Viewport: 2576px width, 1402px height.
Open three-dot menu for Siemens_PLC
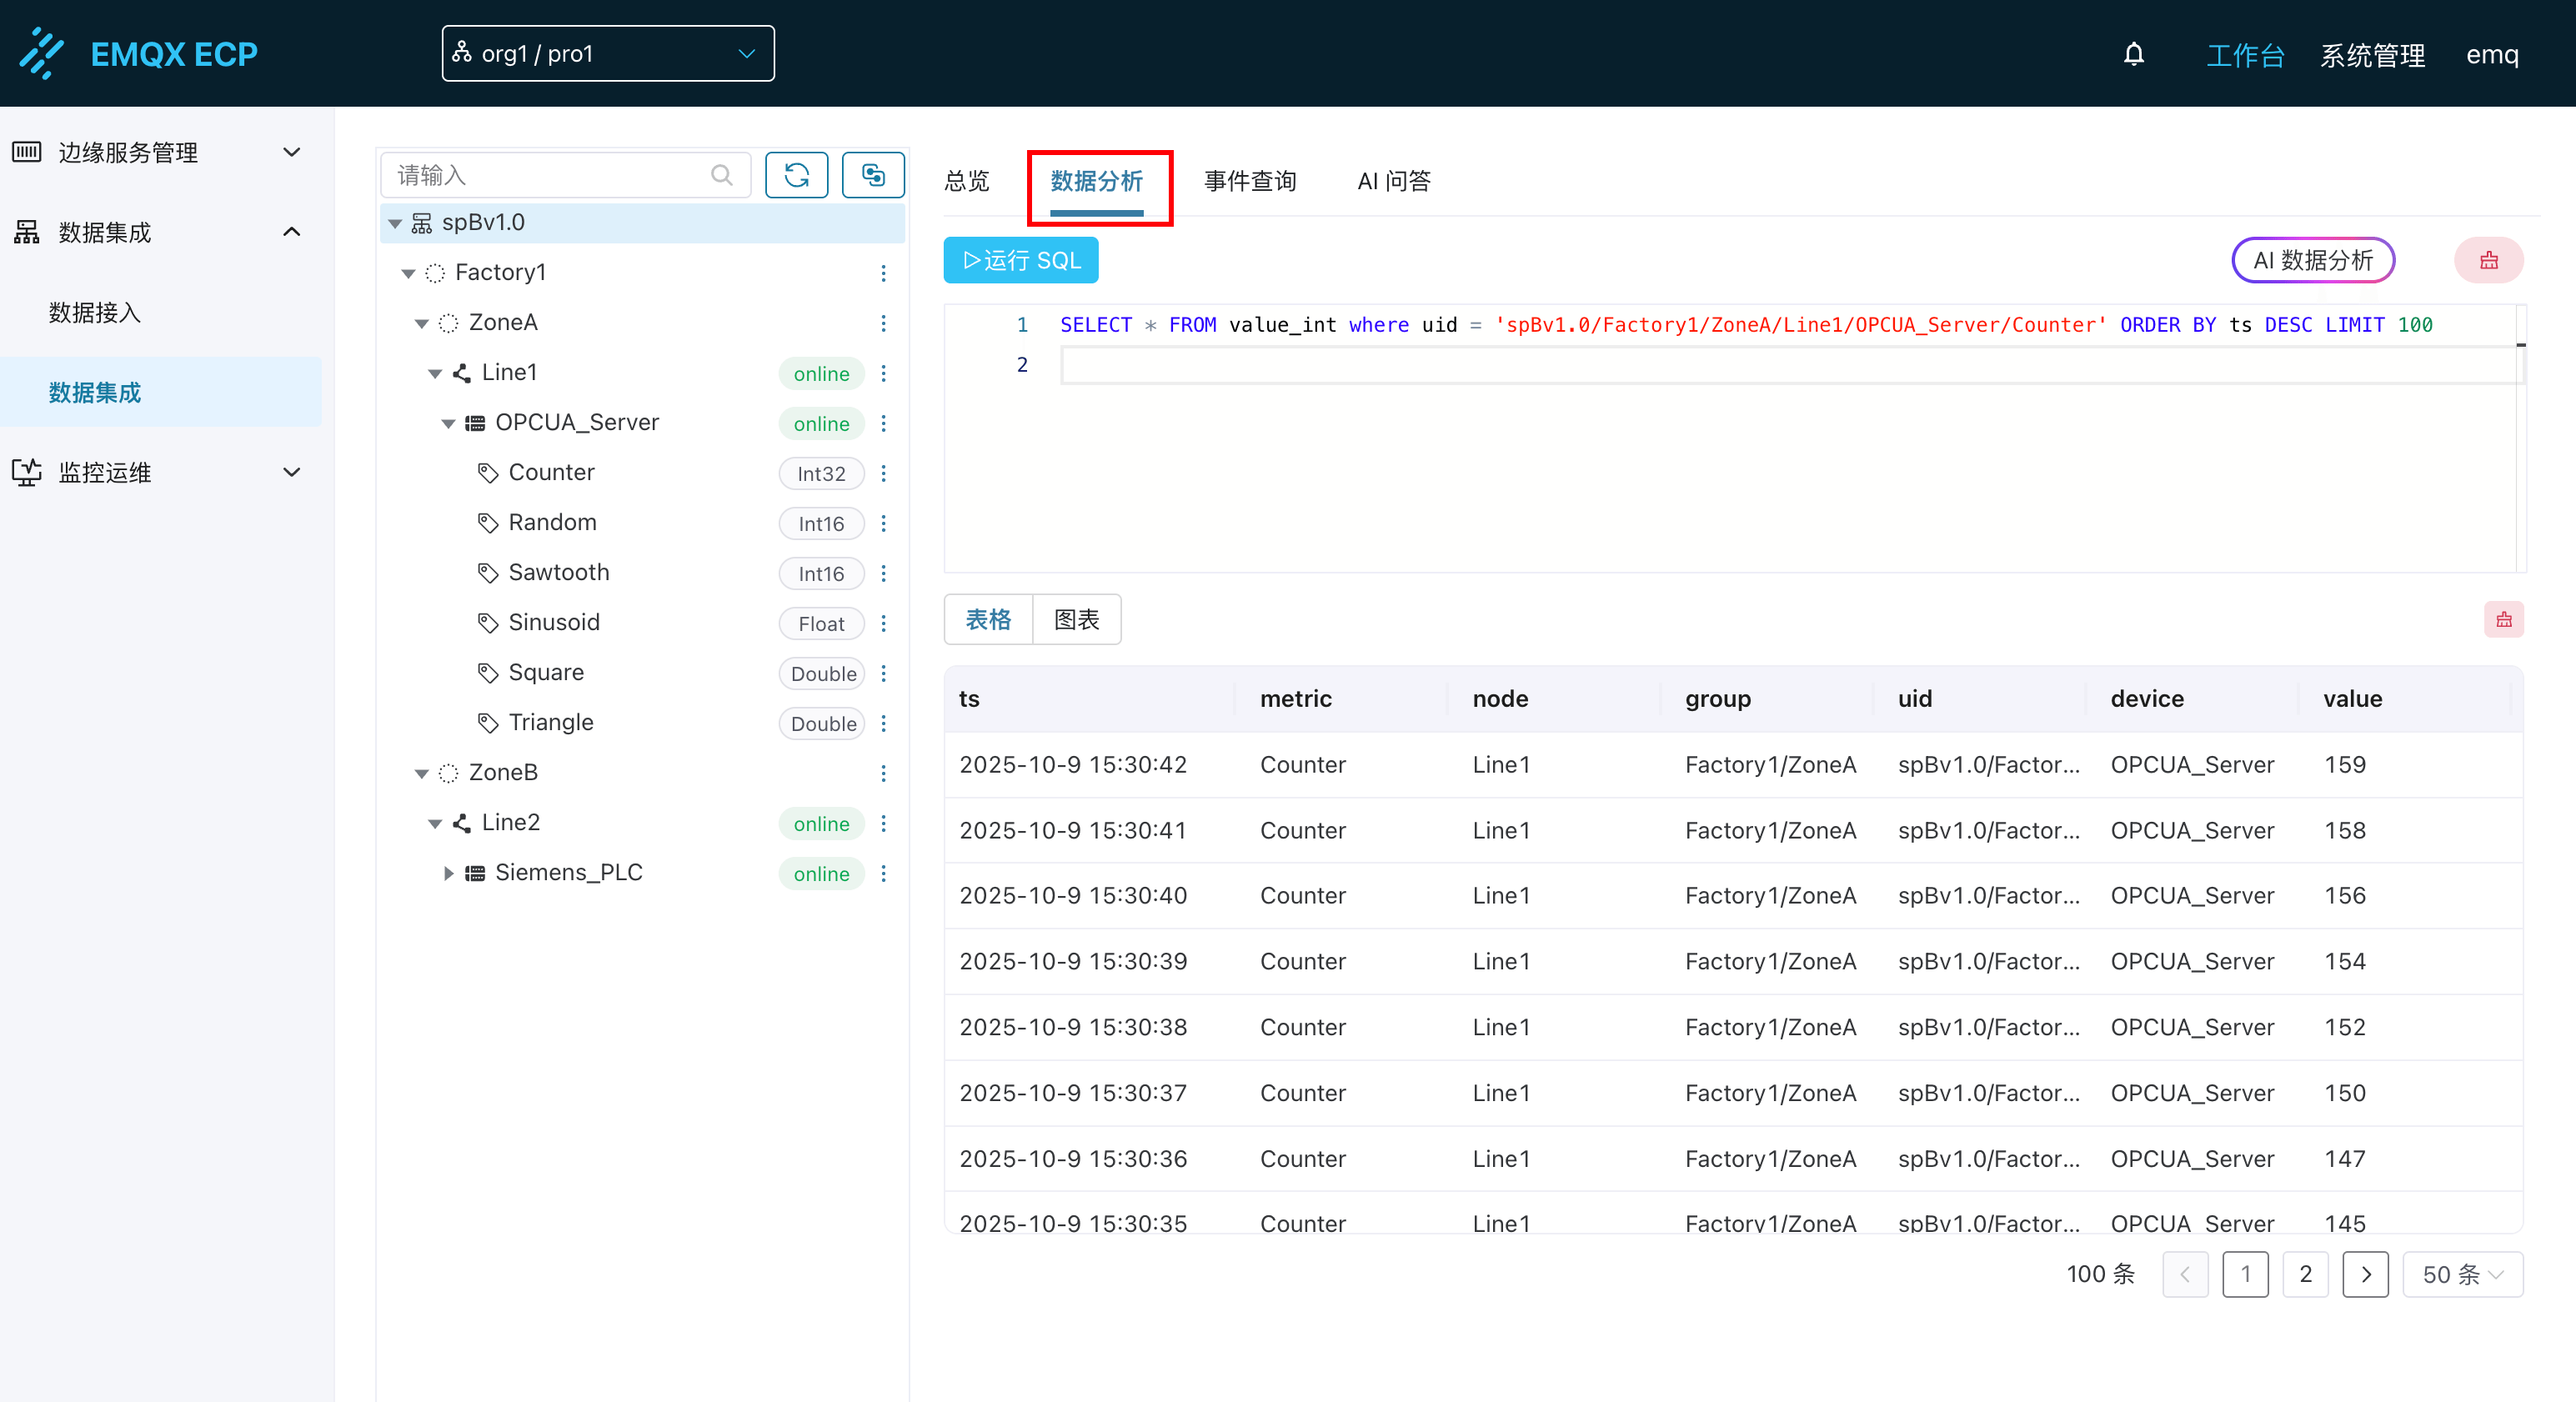click(883, 873)
